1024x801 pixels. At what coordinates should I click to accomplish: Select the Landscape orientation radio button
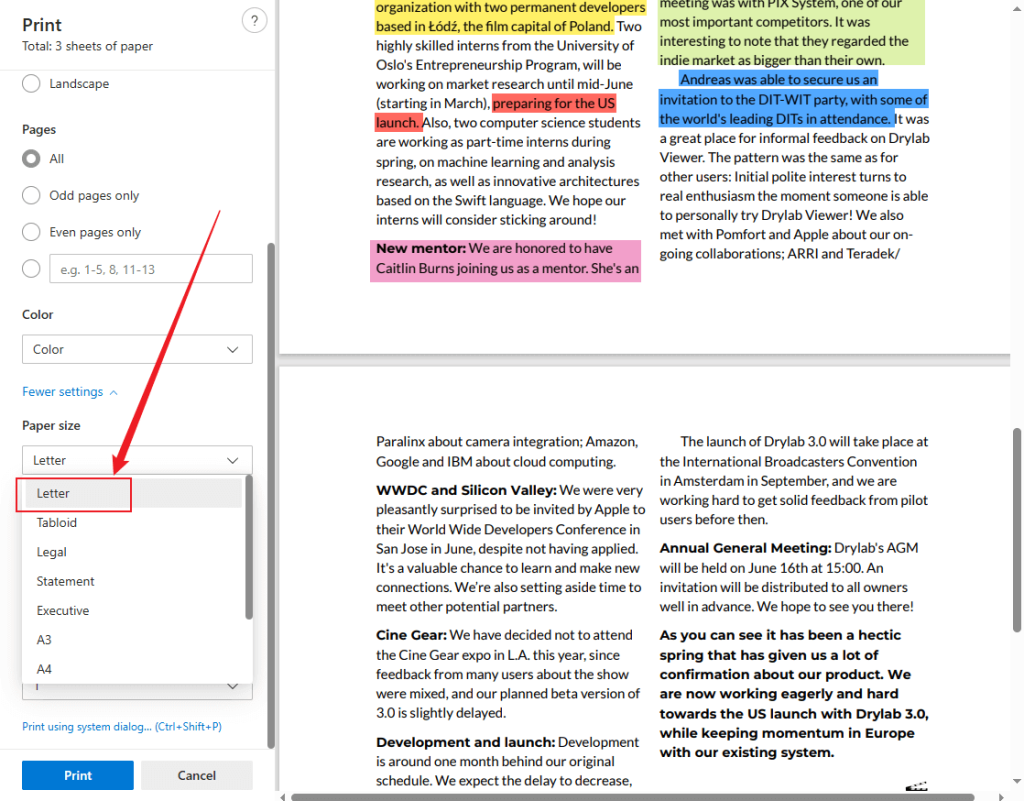coord(32,84)
